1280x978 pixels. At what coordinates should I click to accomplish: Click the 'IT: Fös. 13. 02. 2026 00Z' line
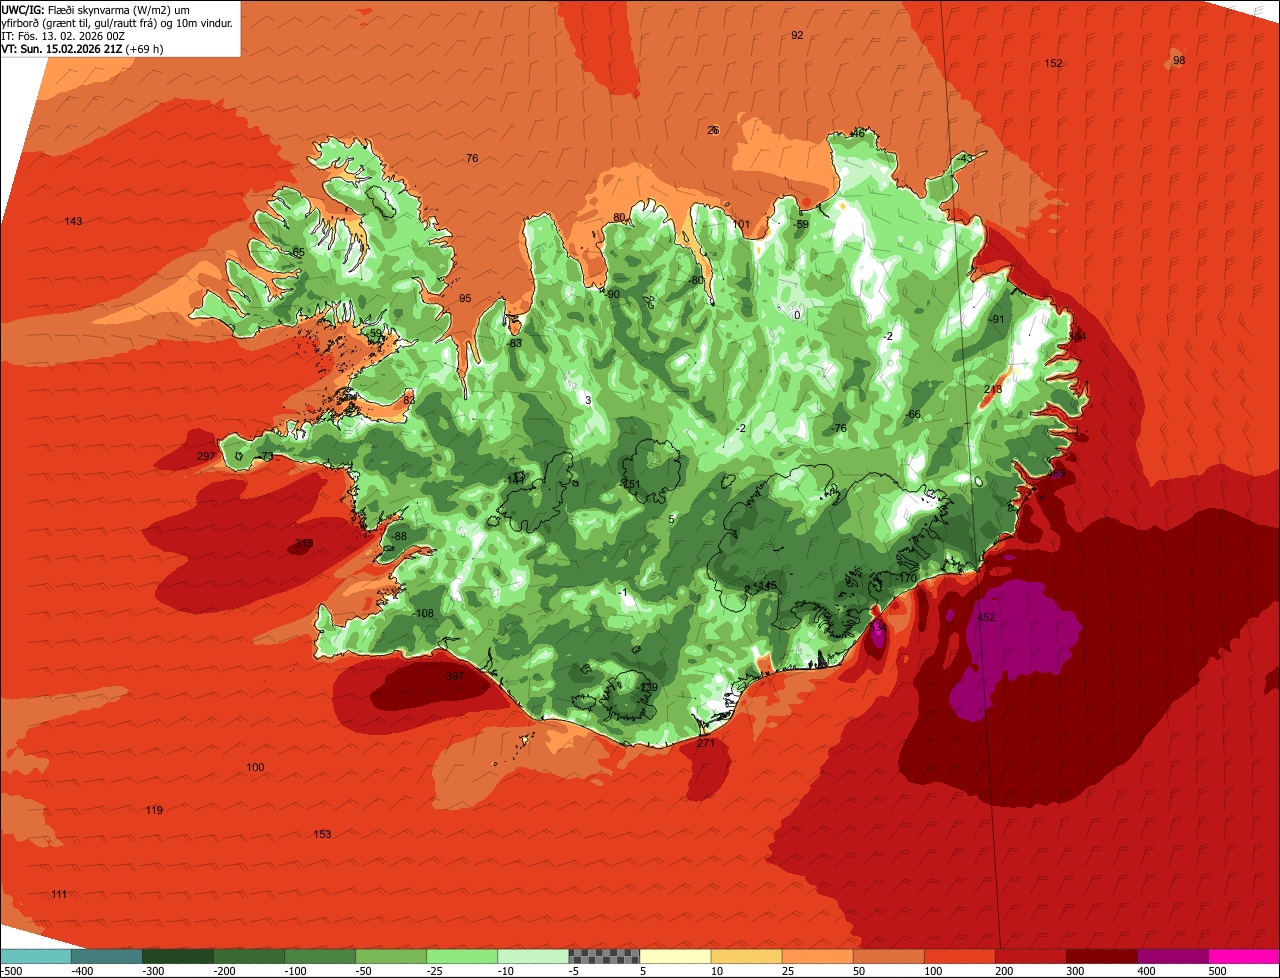[x=63, y=35]
